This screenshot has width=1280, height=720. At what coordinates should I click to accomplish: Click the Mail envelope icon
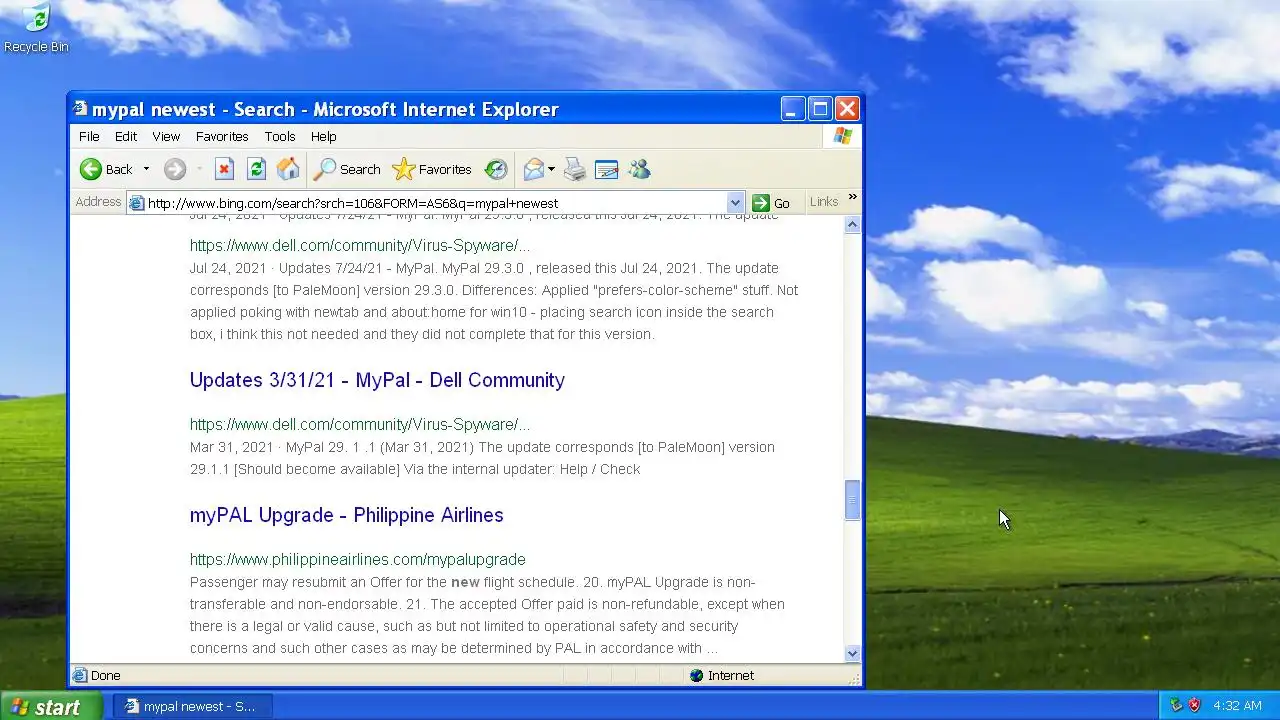coord(534,169)
